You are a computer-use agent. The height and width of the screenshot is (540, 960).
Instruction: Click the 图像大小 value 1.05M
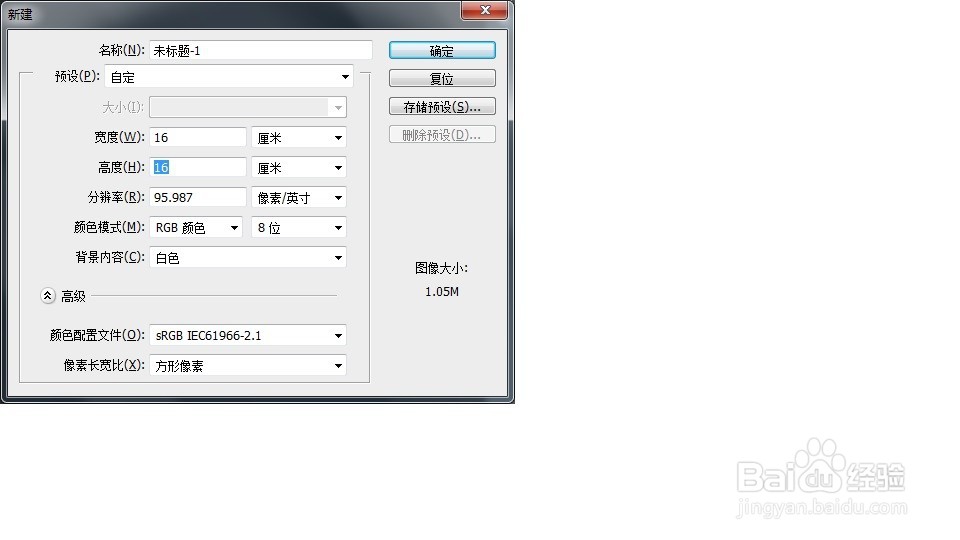pos(442,292)
